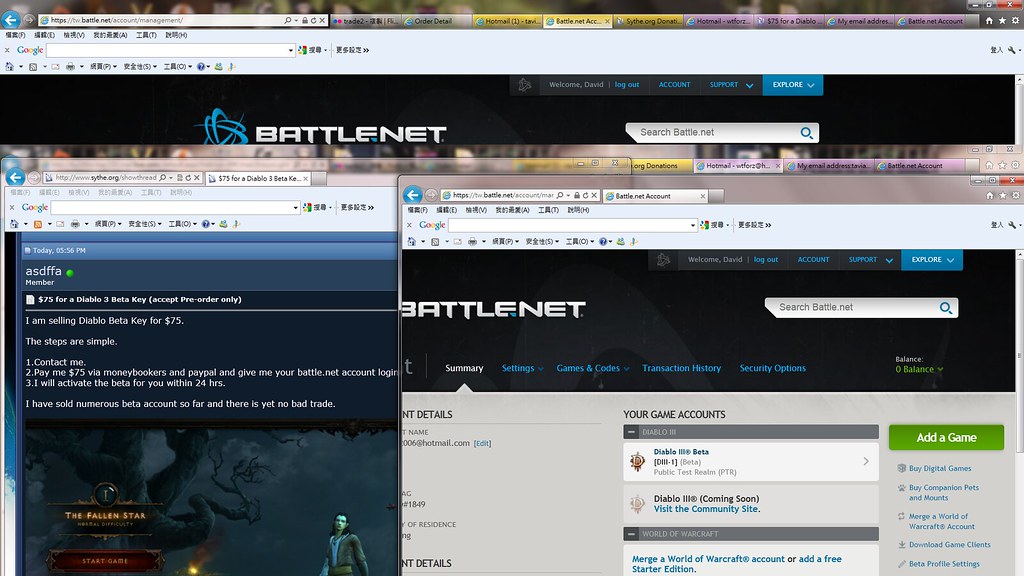Click the help icon in front window command bar

(x=603, y=242)
